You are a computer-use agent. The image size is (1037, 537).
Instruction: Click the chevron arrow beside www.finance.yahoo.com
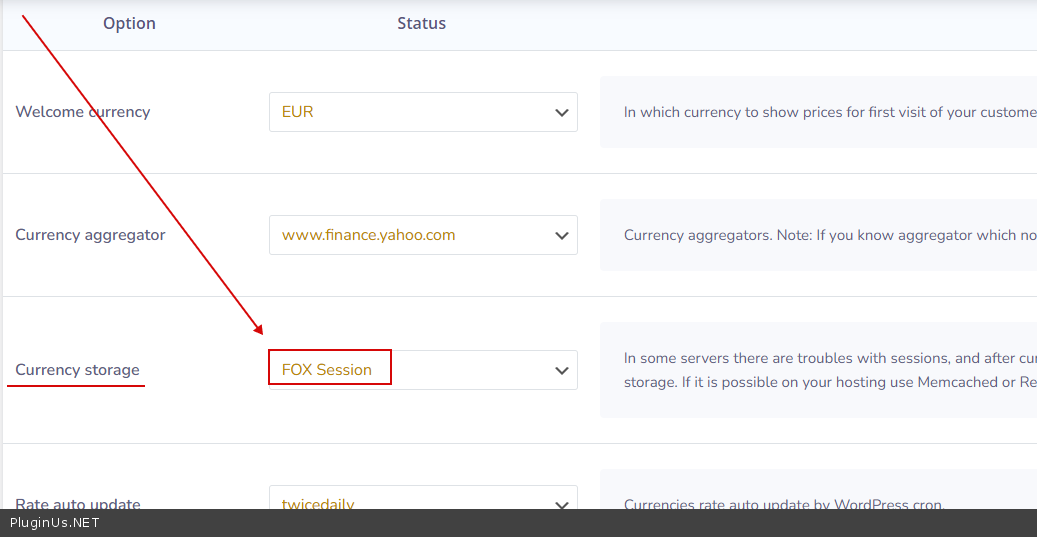pyautogui.click(x=562, y=236)
